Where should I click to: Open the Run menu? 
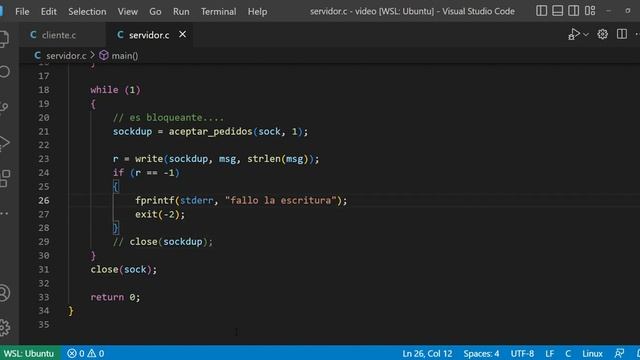(x=181, y=11)
